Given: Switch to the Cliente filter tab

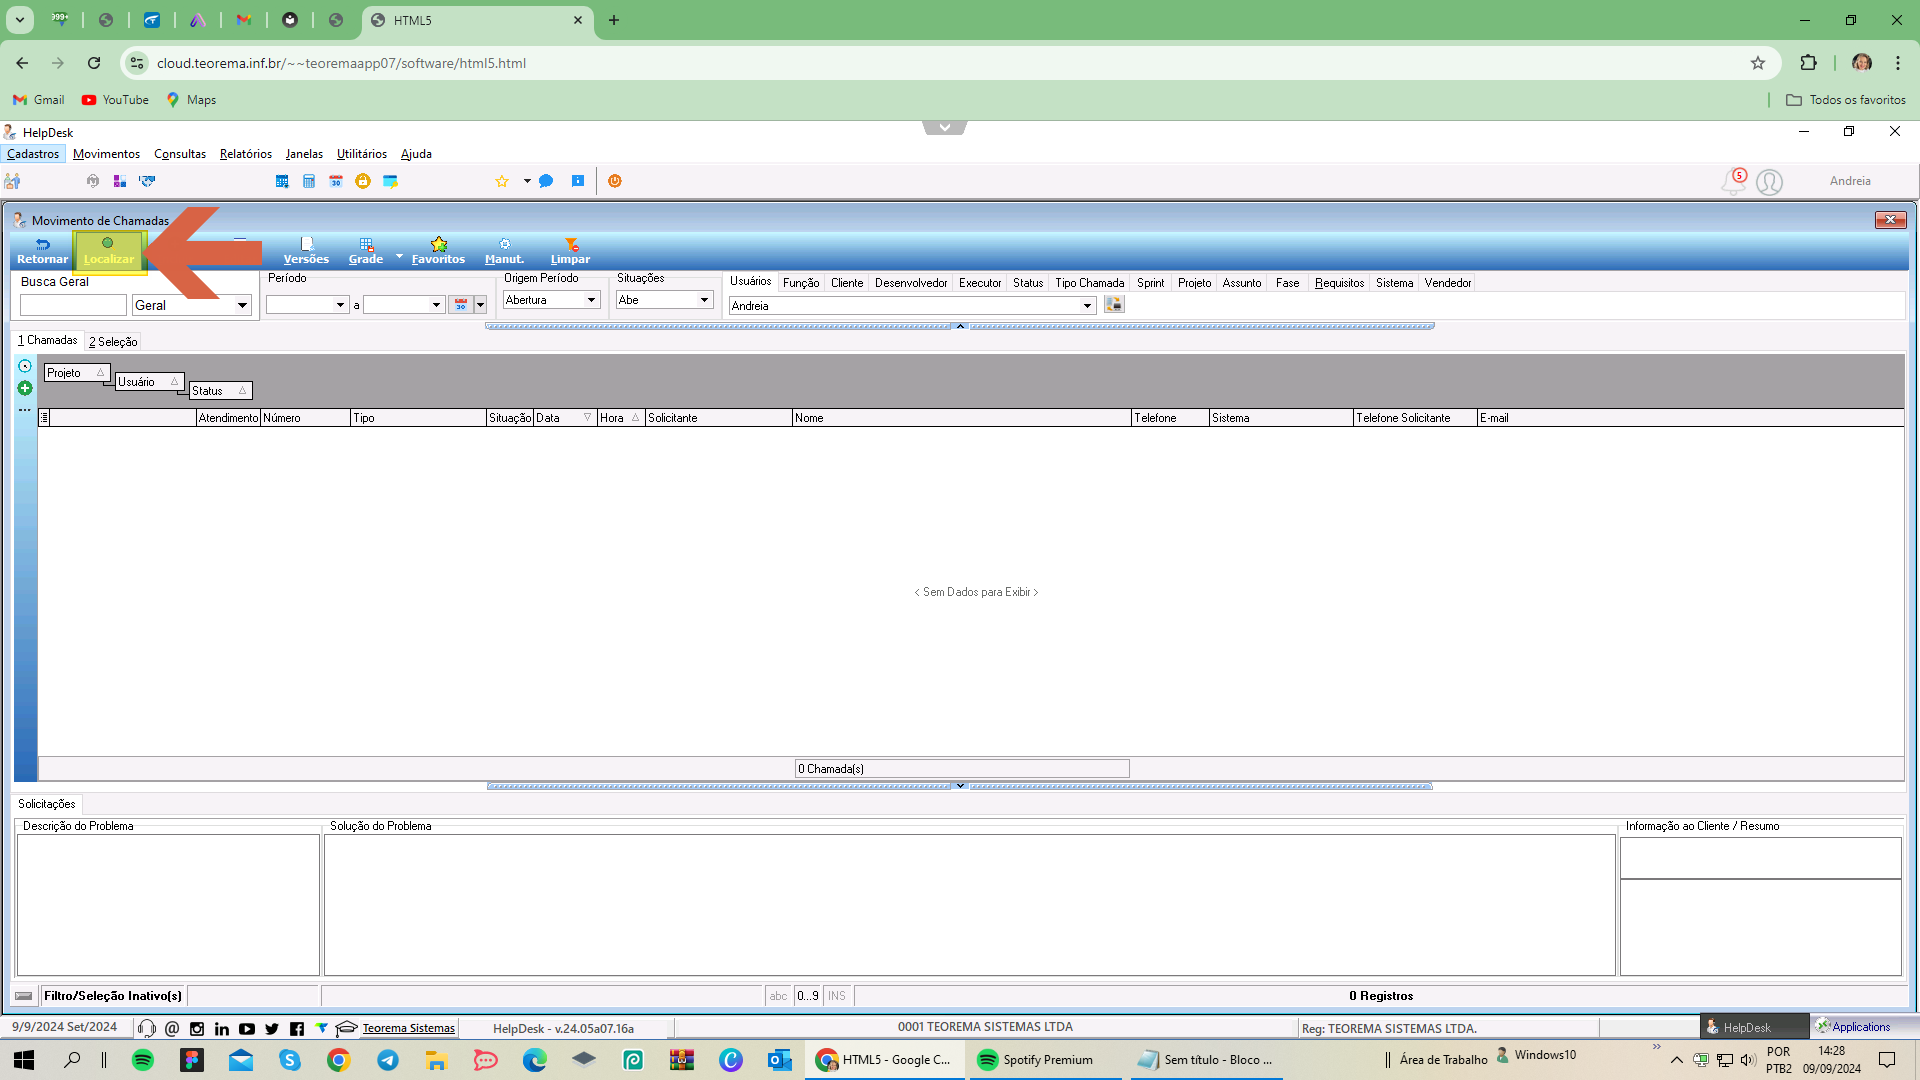Looking at the screenshot, I should [x=847, y=283].
